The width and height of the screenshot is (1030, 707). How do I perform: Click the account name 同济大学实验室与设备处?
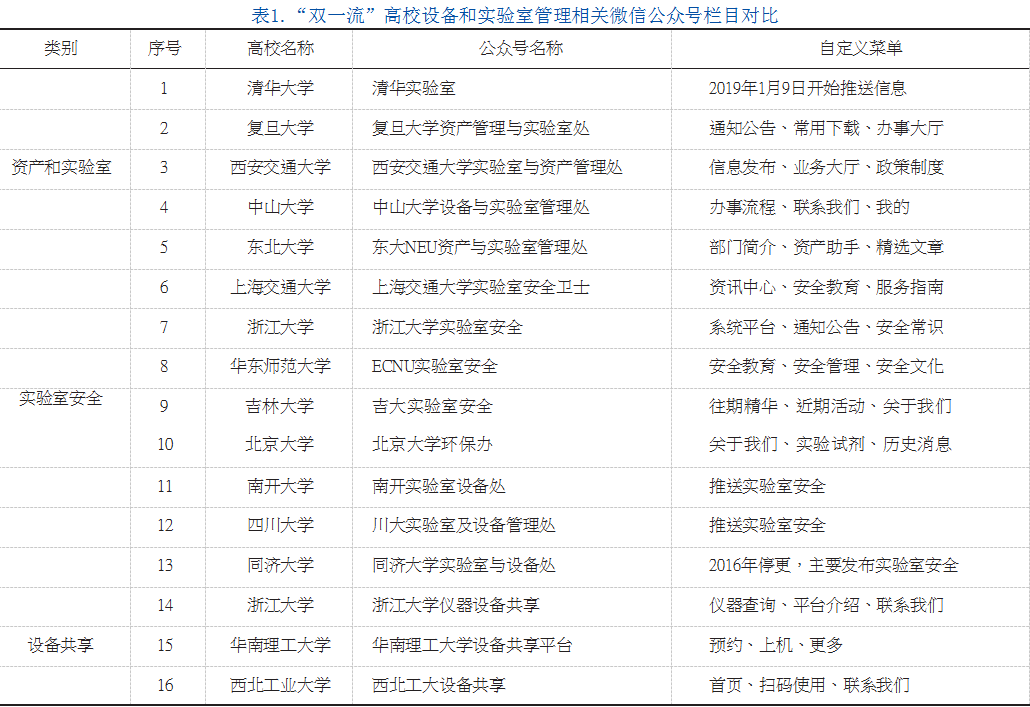464,565
